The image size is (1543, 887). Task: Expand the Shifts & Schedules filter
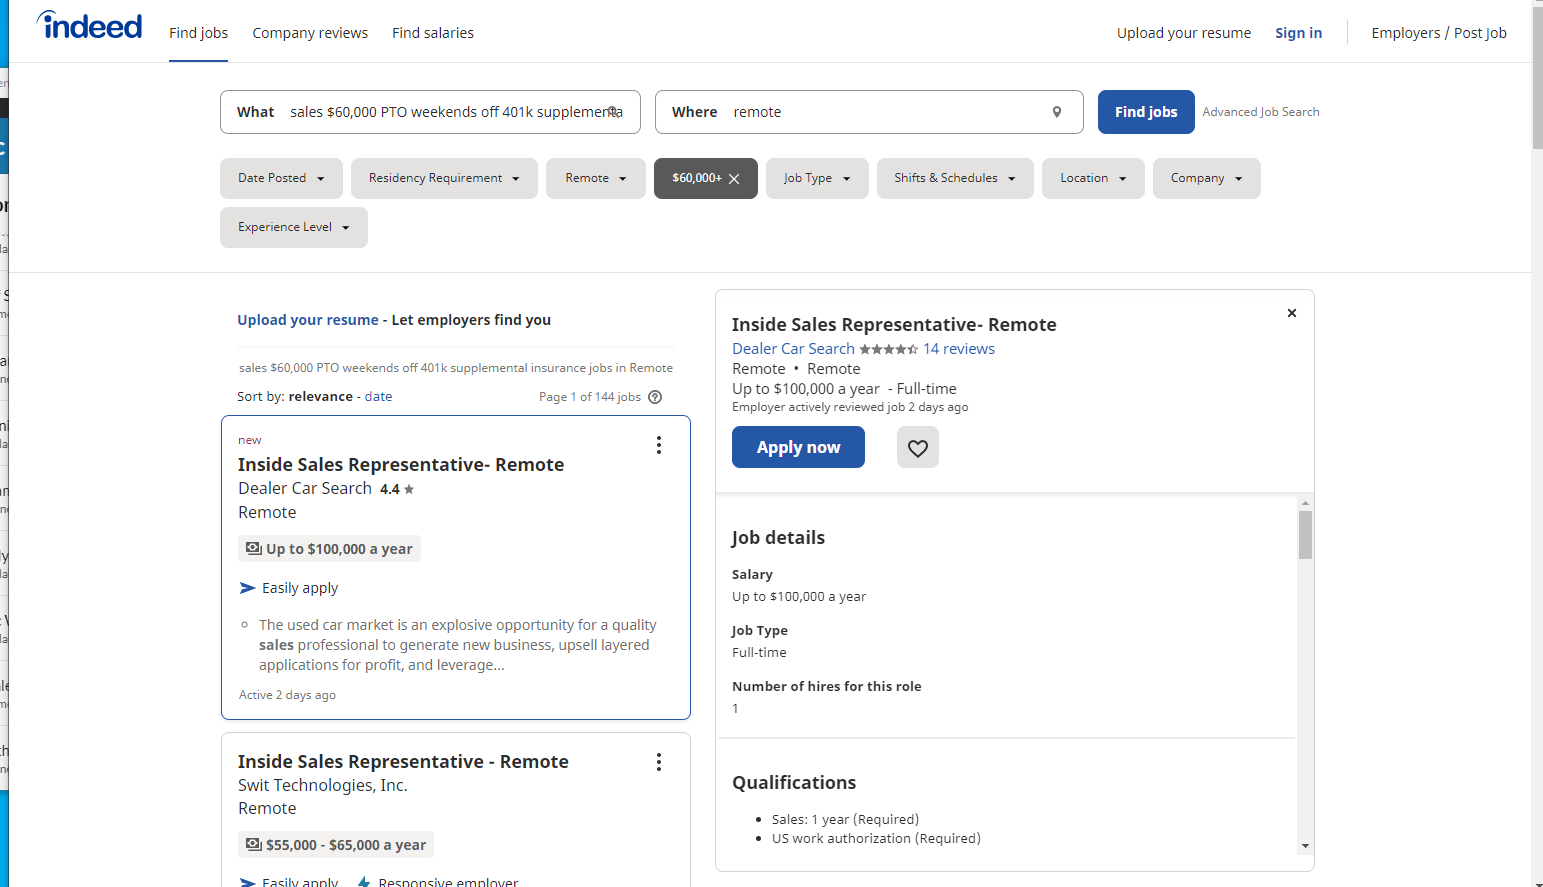(955, 178)
